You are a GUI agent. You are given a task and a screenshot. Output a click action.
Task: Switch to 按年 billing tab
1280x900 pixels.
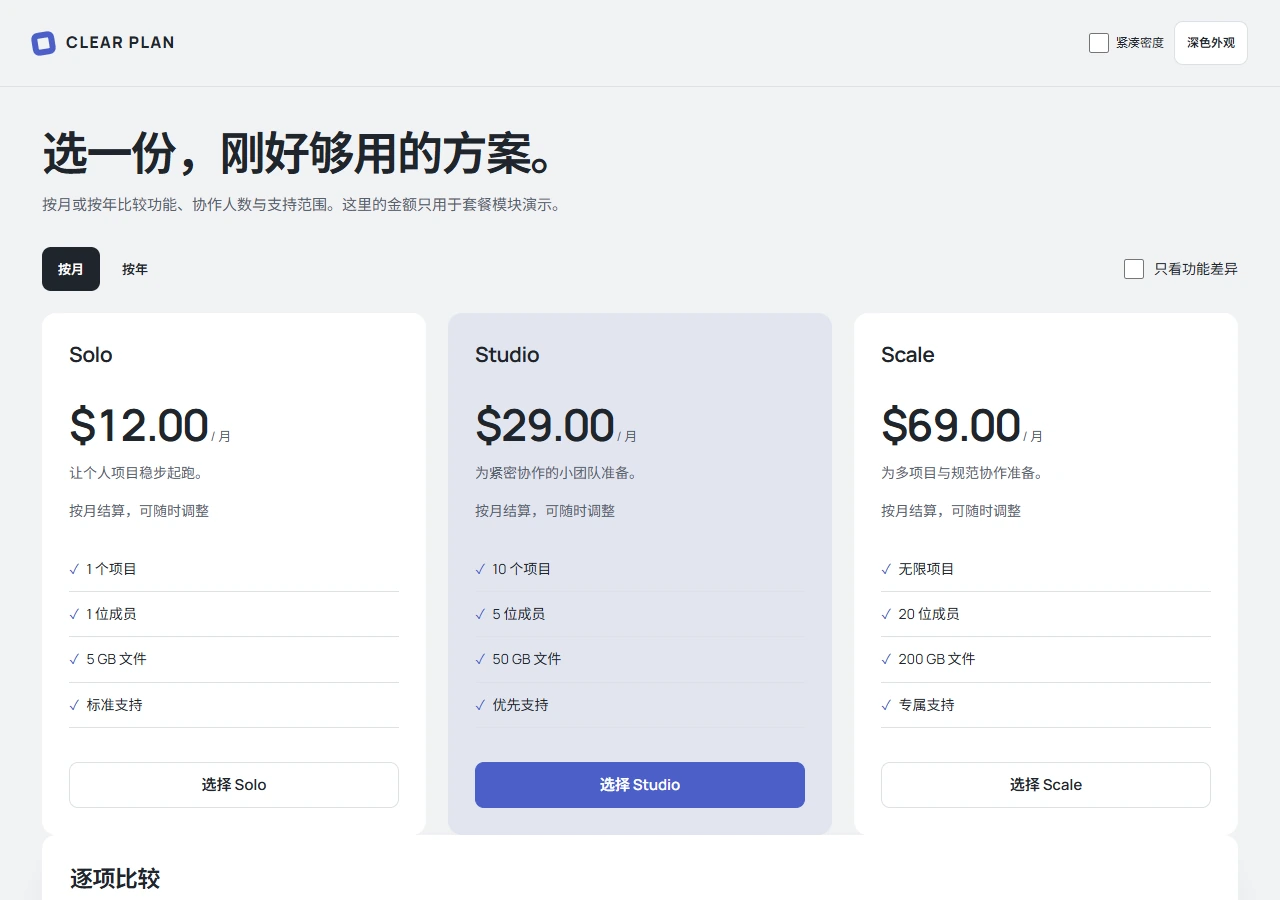tap(135, 269)
